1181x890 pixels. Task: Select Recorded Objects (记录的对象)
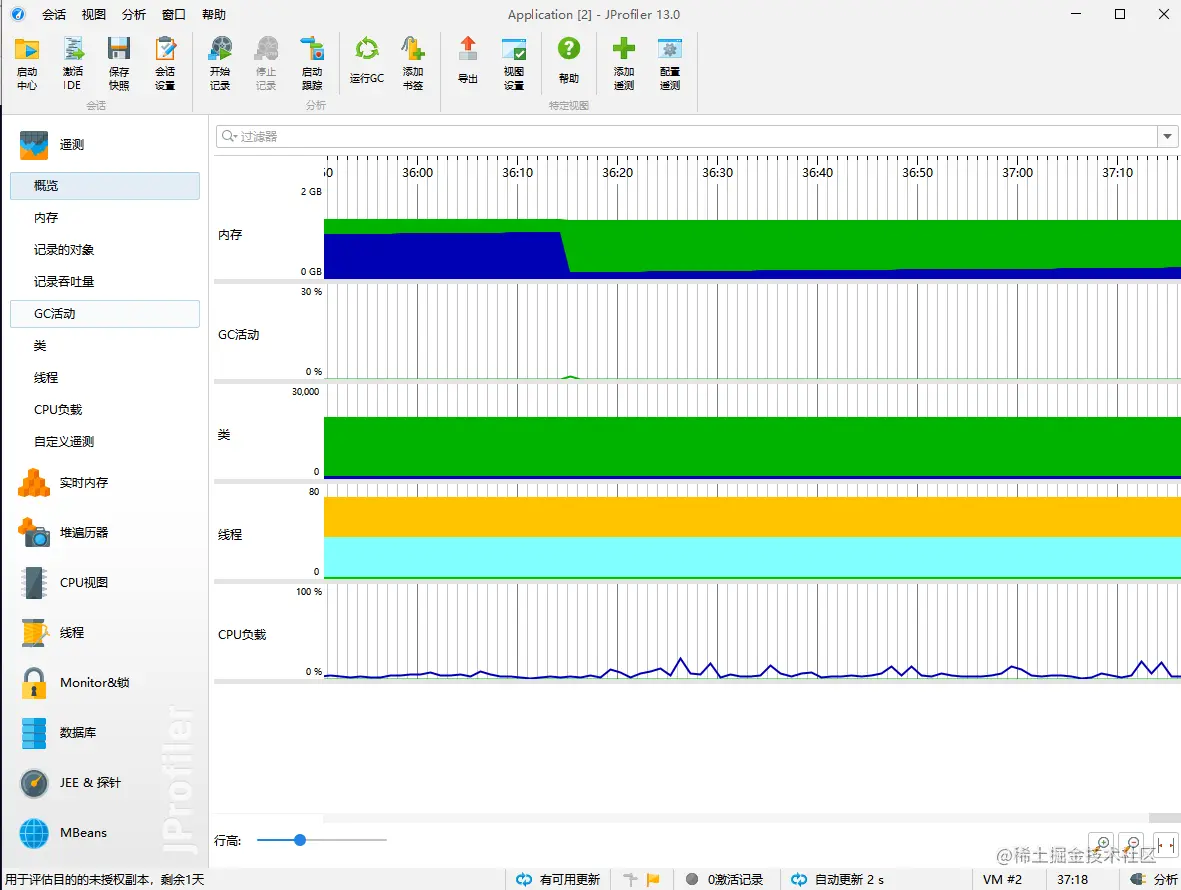click(105, 249)
